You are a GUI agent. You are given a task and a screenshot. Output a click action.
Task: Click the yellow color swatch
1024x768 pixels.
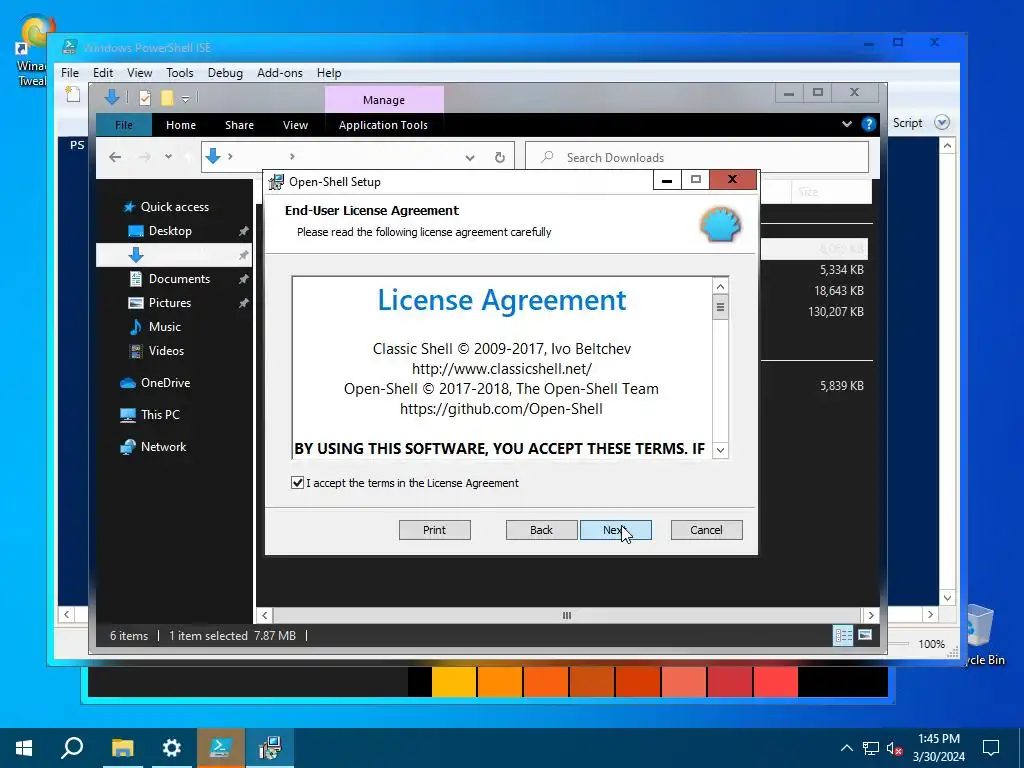[x=454, y=682]
